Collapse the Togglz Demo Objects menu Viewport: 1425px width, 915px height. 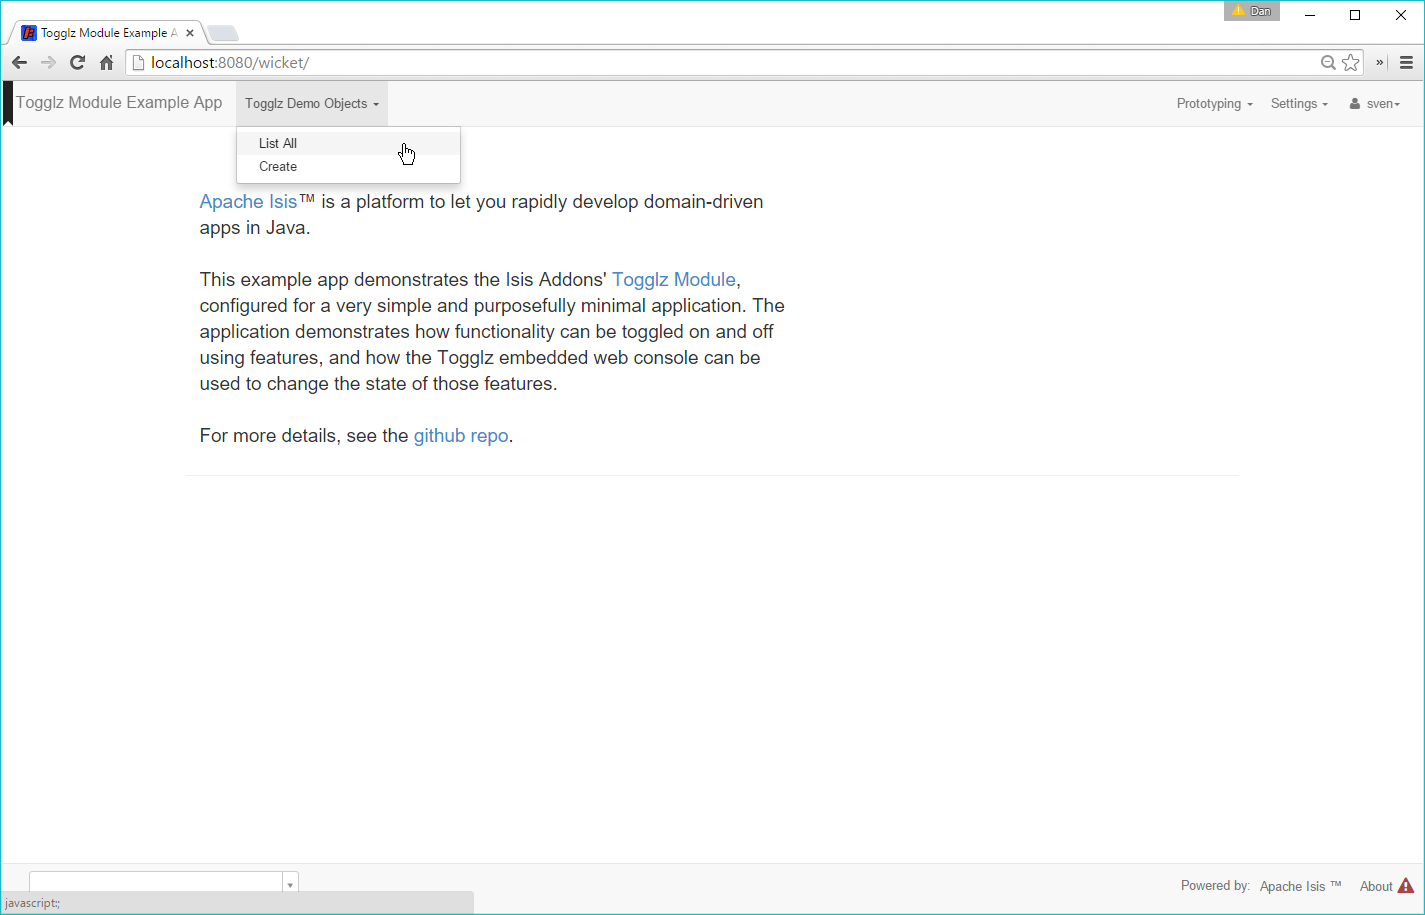(x=312, y=104)
